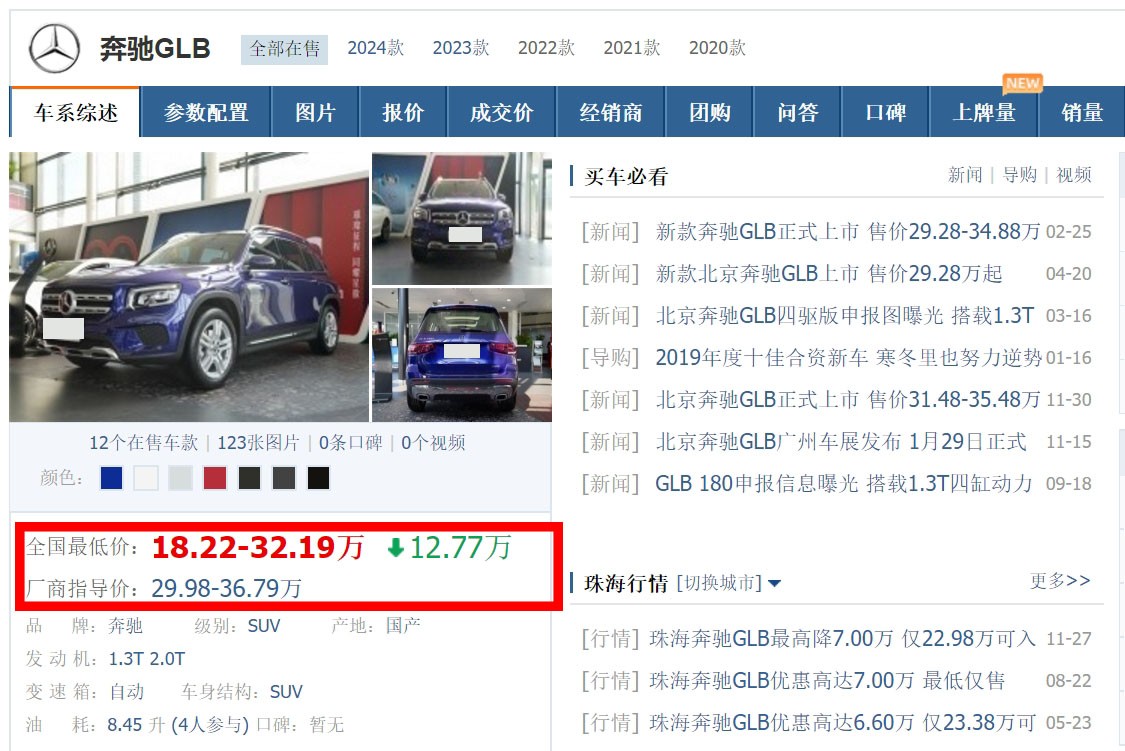Open the 报价 tab
This screenshot has height=751, width=1125.
click(403, 112)
